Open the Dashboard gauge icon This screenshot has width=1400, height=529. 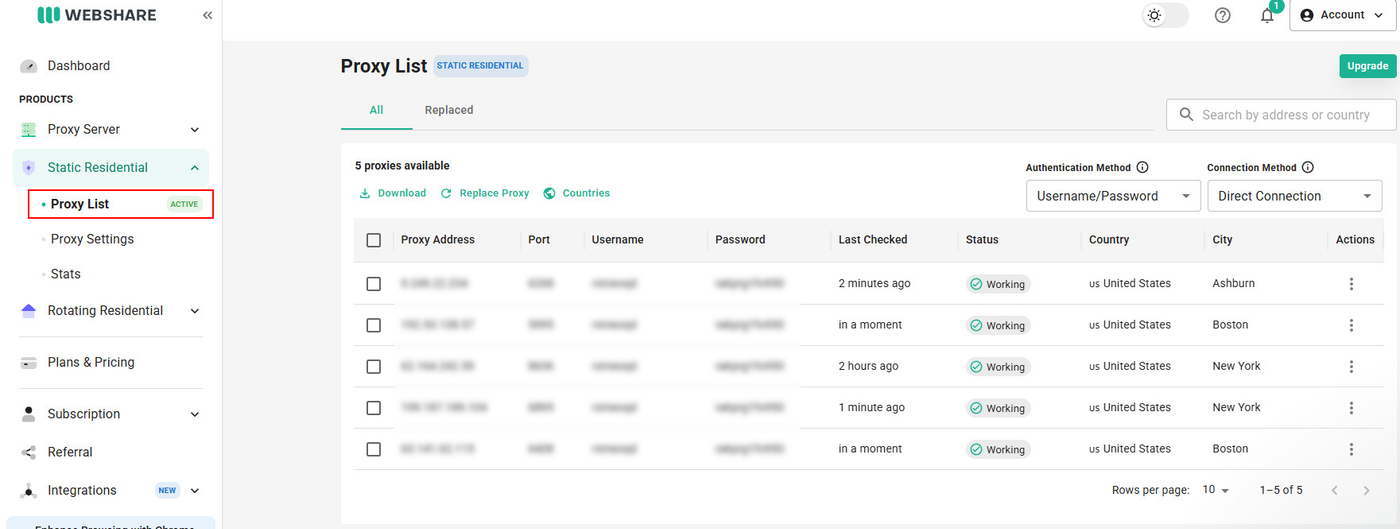click(28, 66)
